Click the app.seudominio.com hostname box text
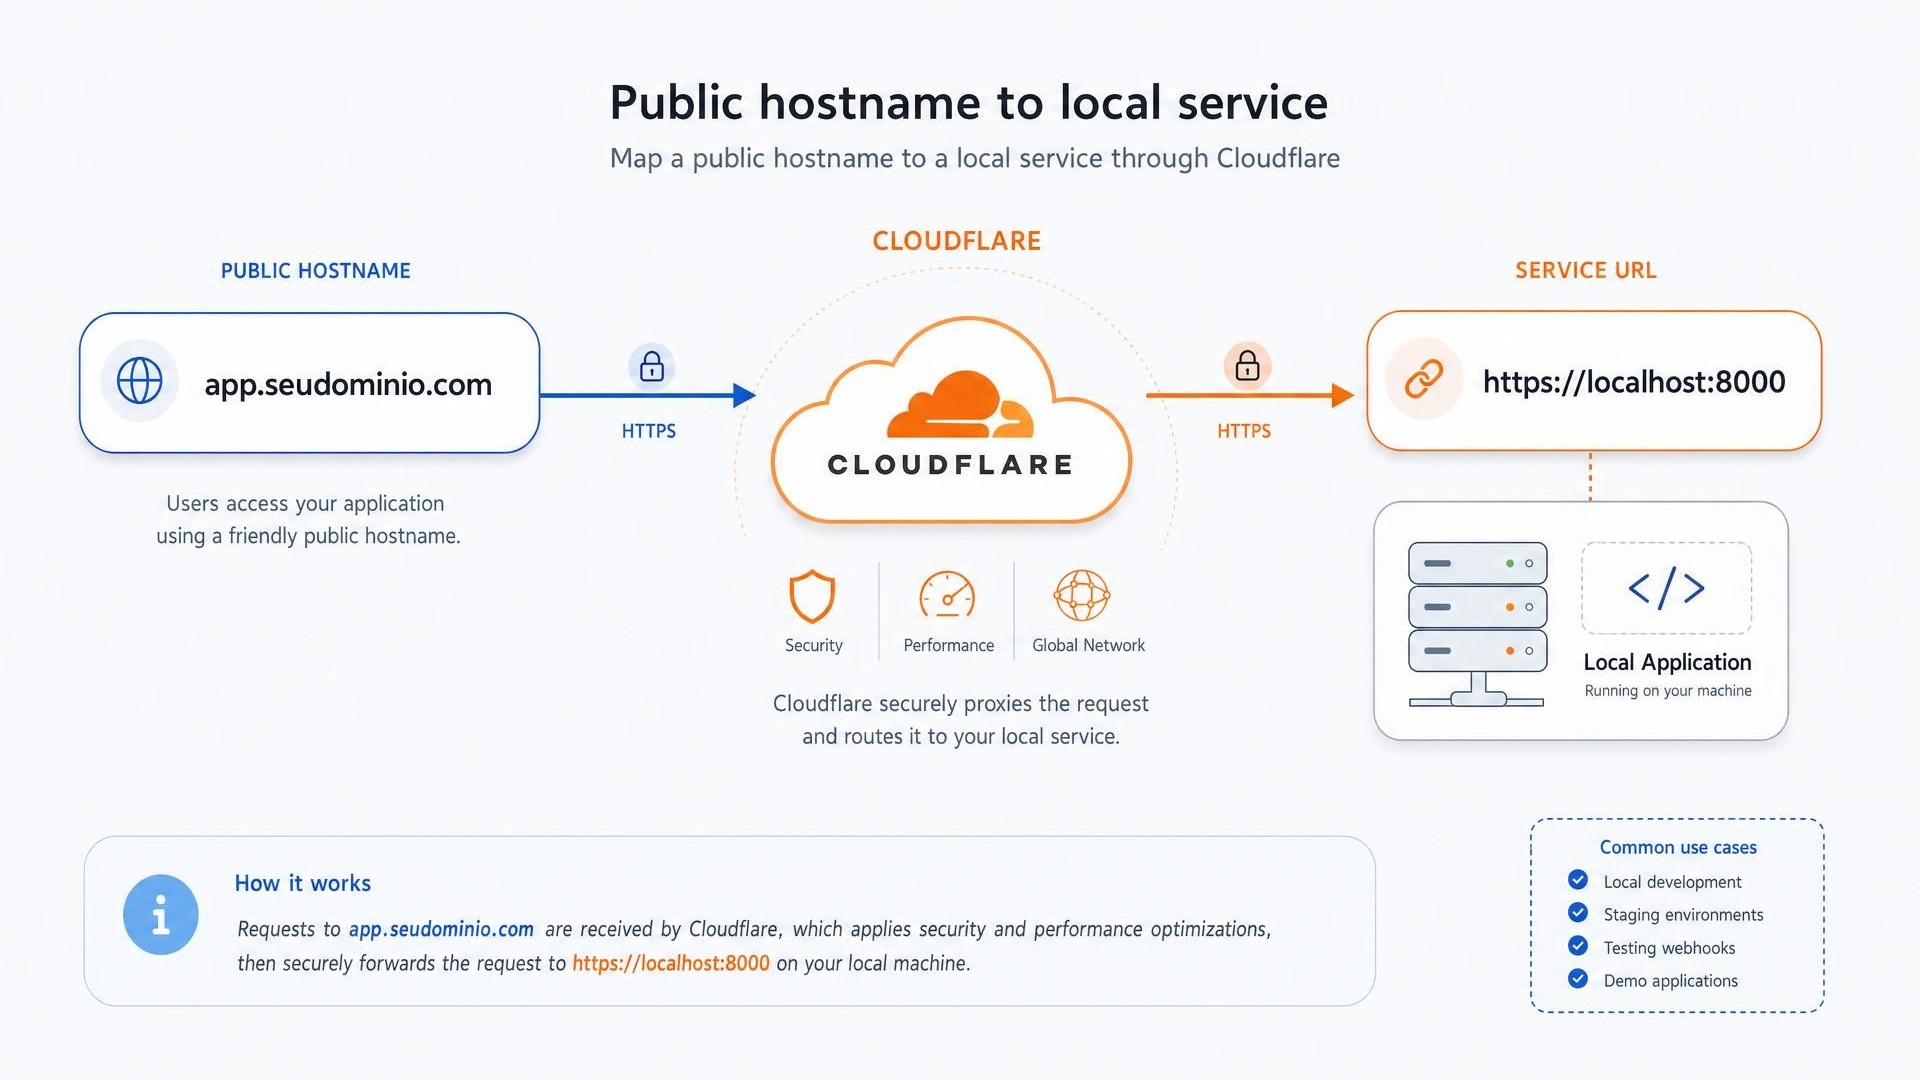The image size is (1920, 1080). pyautogui.click(x=348, y=385)
